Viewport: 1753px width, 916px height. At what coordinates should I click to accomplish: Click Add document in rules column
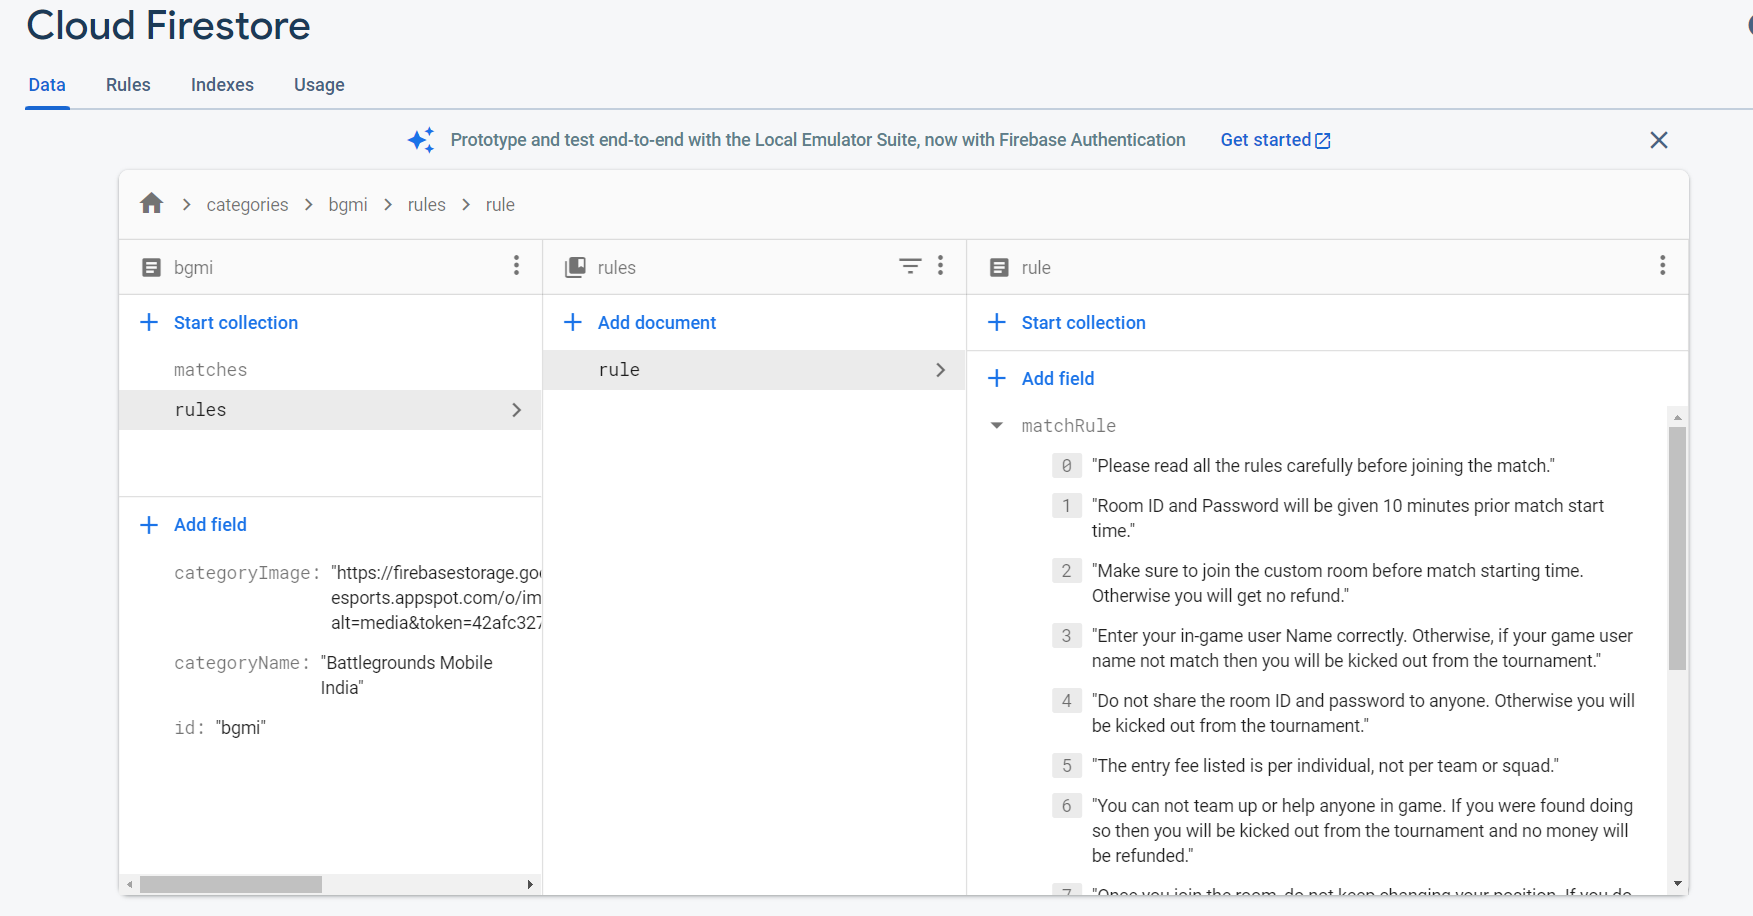pyautogui.click(x=657, y=322)
